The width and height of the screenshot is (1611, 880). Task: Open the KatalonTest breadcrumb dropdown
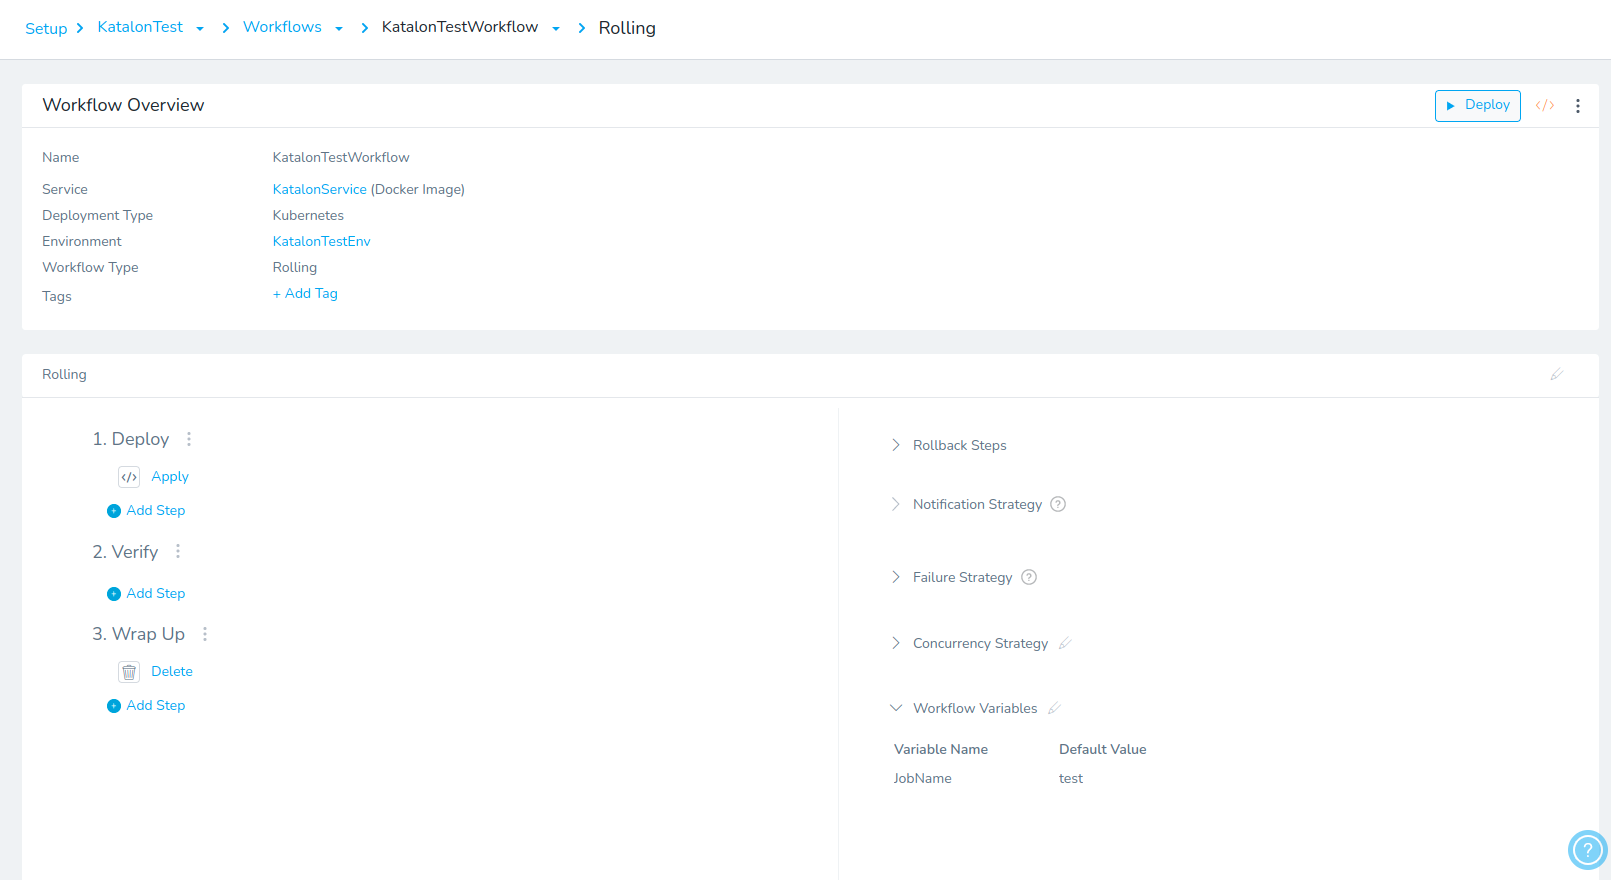tap(200, 29)
